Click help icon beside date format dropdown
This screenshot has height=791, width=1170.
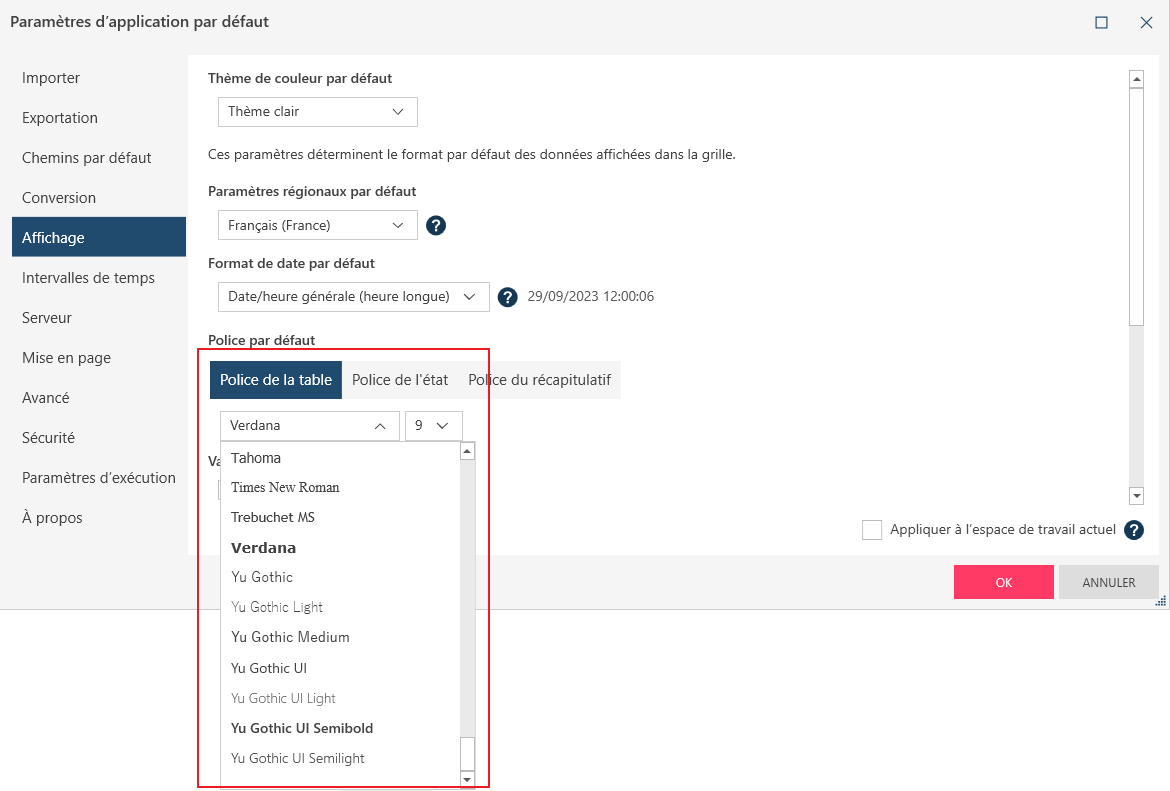508,297
